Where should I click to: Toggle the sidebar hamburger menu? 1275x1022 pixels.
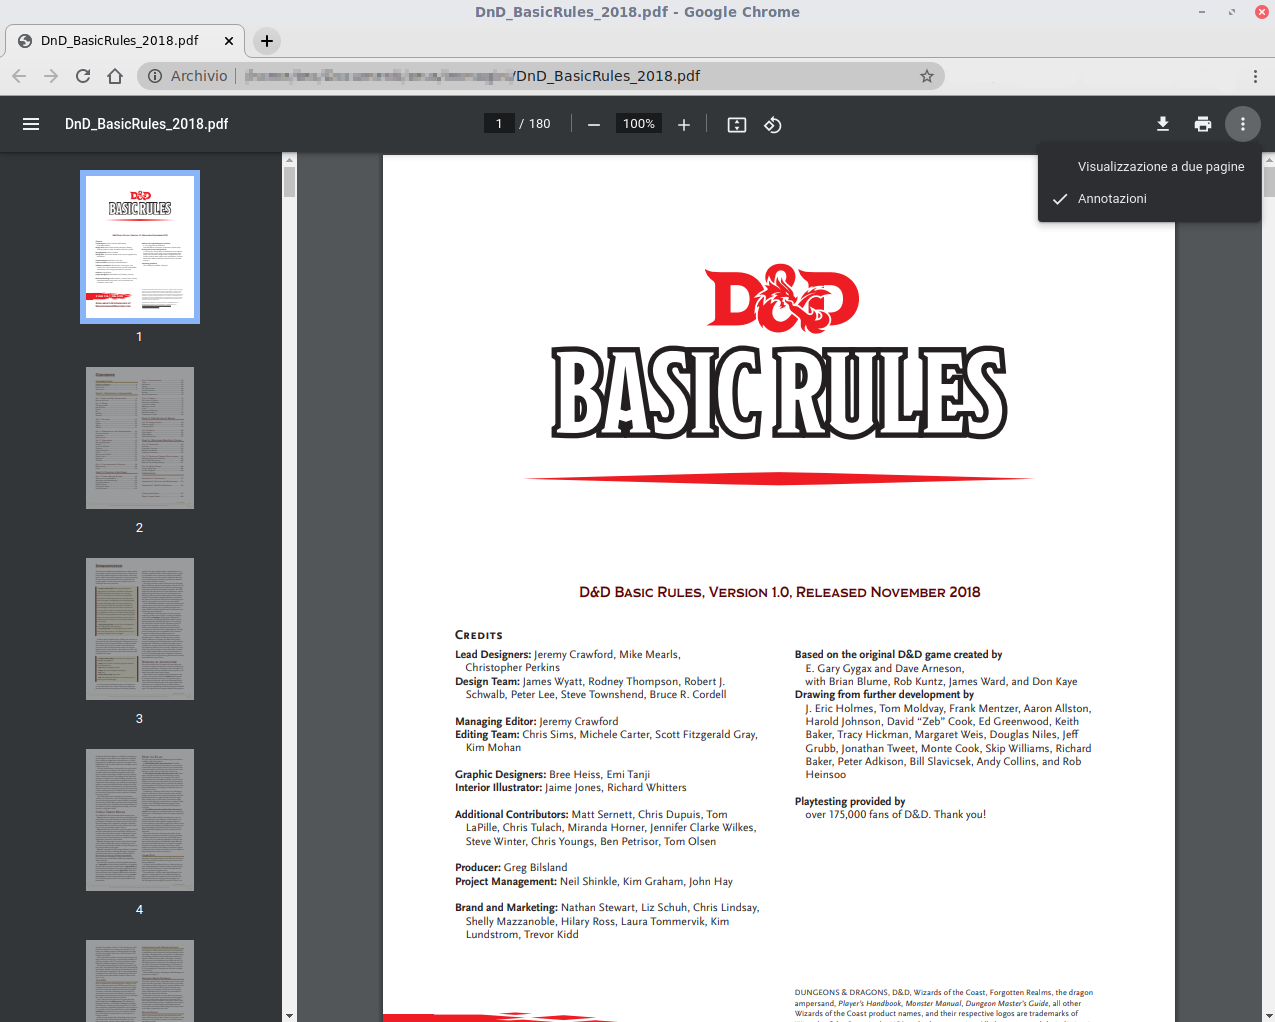pos(31,124)
